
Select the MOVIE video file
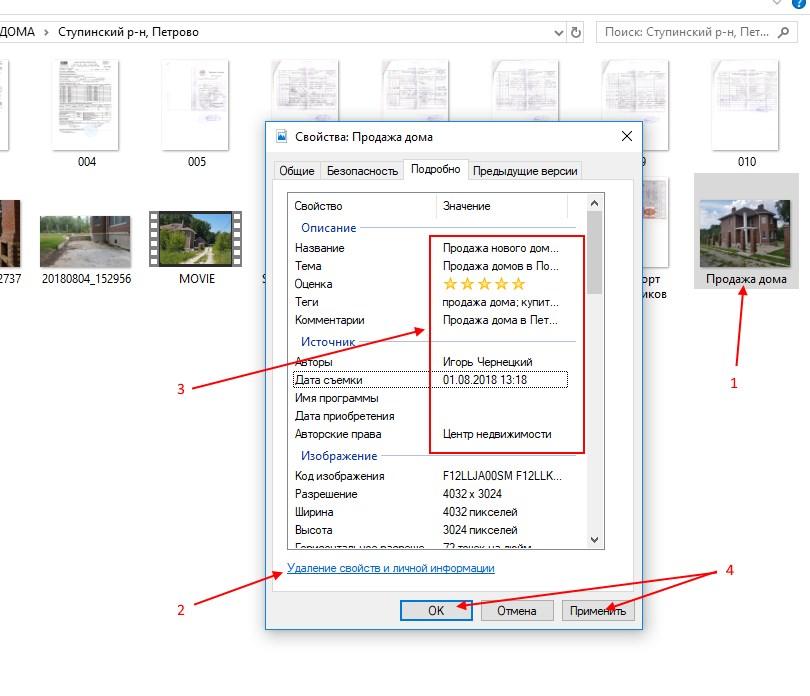click(x=196, y=240)
